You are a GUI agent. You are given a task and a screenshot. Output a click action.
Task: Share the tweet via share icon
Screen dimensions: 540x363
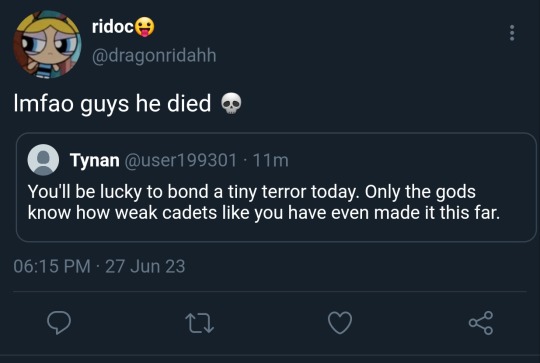pos(481,323)
